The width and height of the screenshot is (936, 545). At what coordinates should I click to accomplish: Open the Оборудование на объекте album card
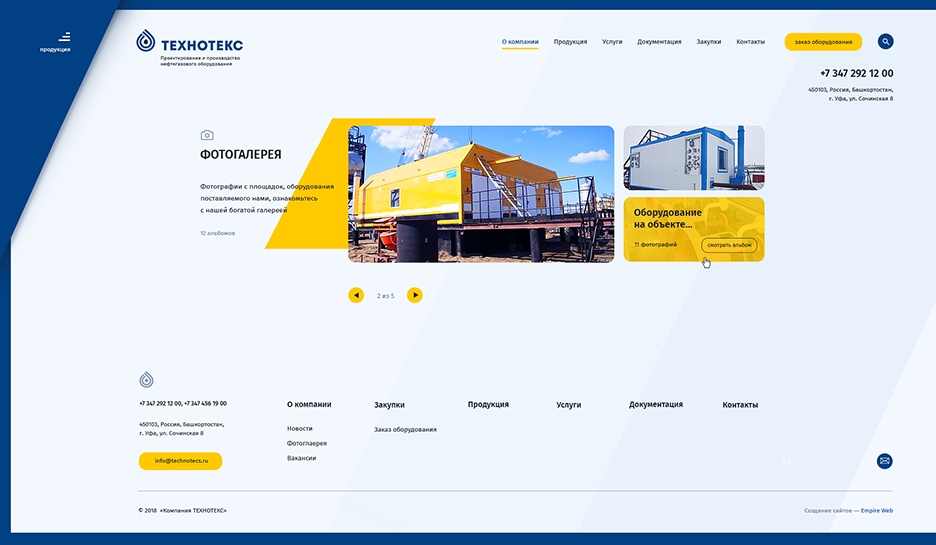coord(694,229)
